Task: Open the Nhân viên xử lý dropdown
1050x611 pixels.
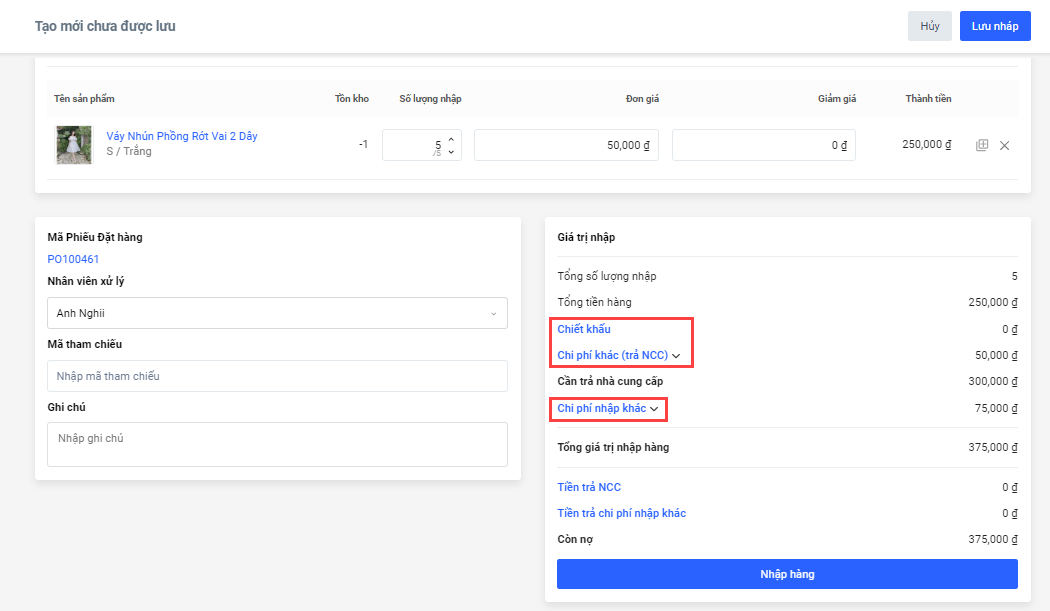Action: [x=277, y=313]
